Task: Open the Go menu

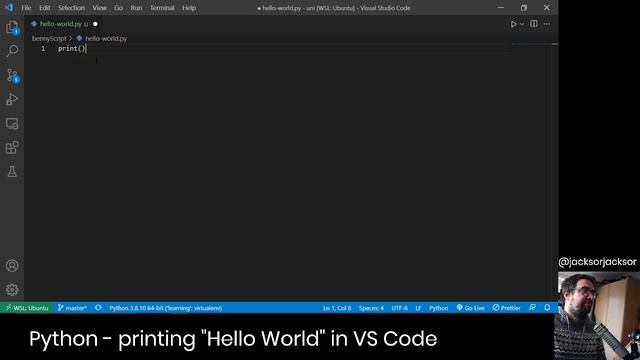Action: [x=118, y=8]
